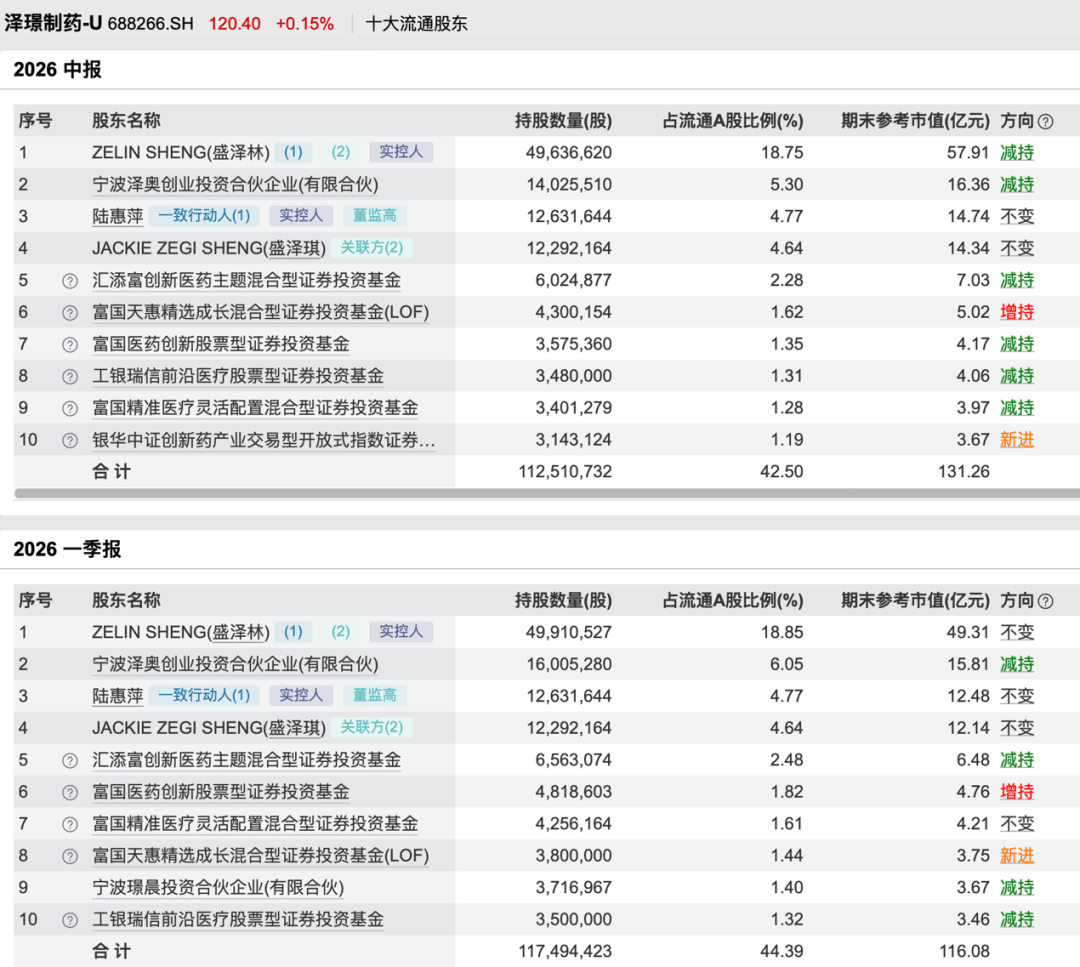Click the question-mark icon beside row 5 in 2026 中报
The height and width of the screenshot is (967, 1080).
coord(70,281)
